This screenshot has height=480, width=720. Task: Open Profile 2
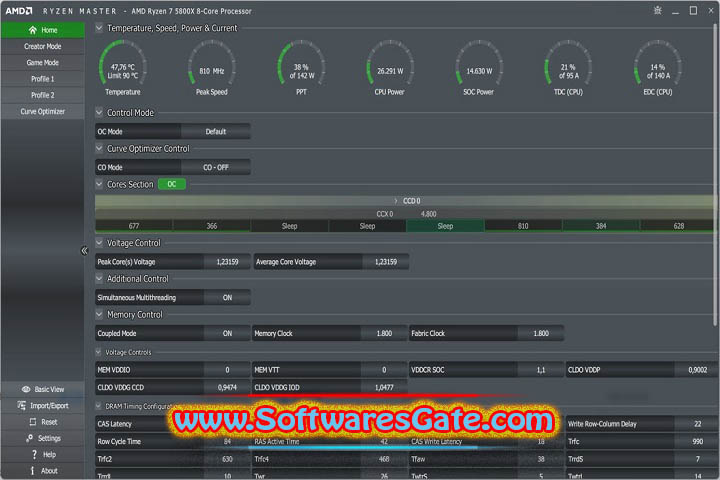pyautogui.click(x=43, y=95)
